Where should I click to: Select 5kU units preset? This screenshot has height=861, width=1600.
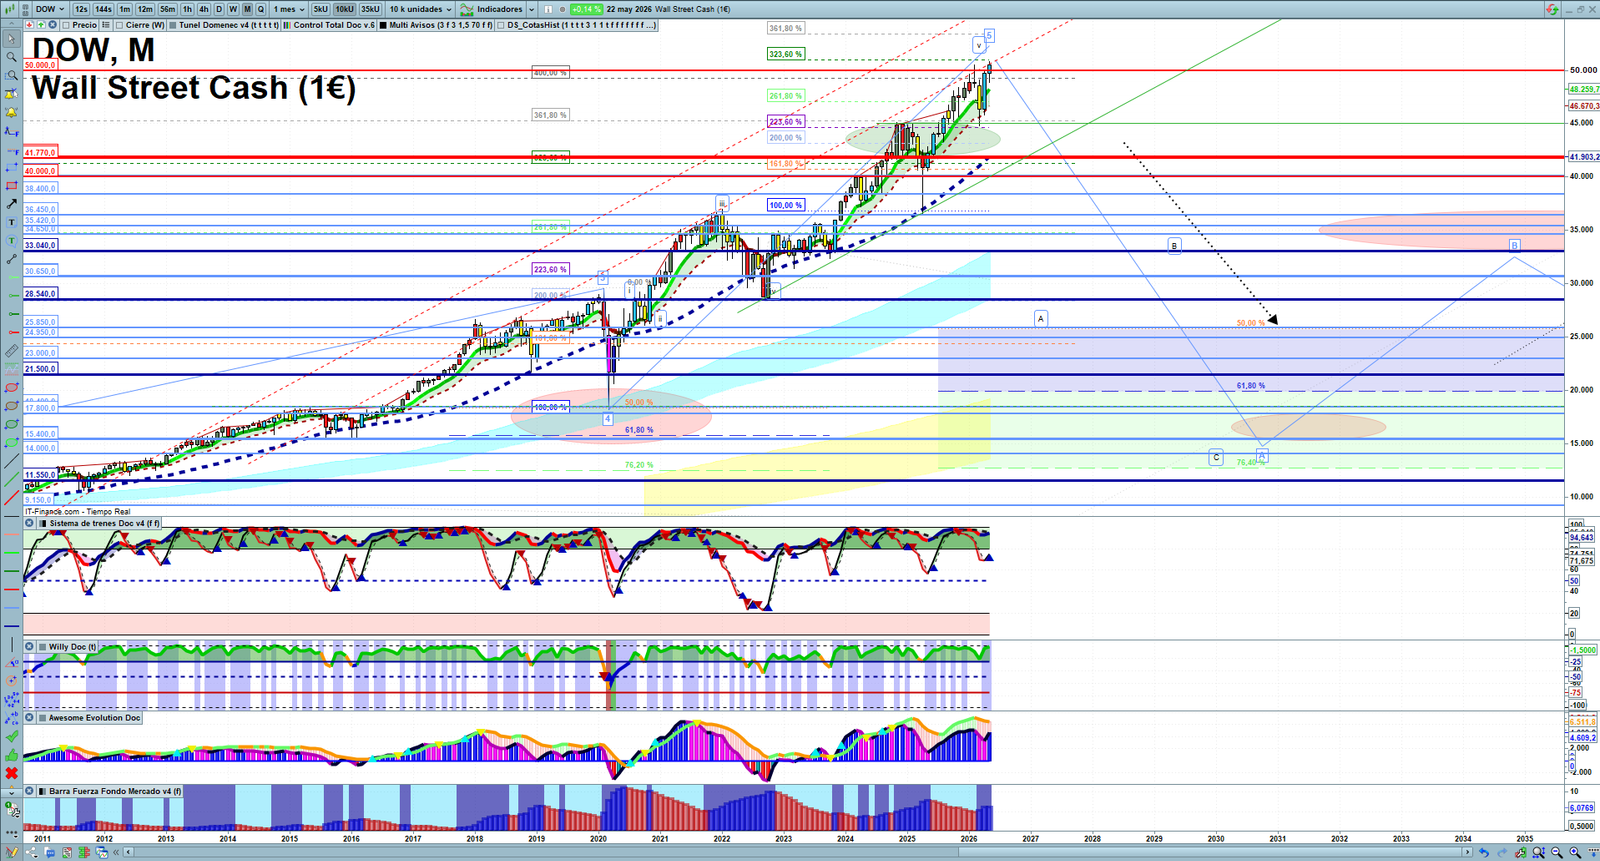(x=320, y=9)
